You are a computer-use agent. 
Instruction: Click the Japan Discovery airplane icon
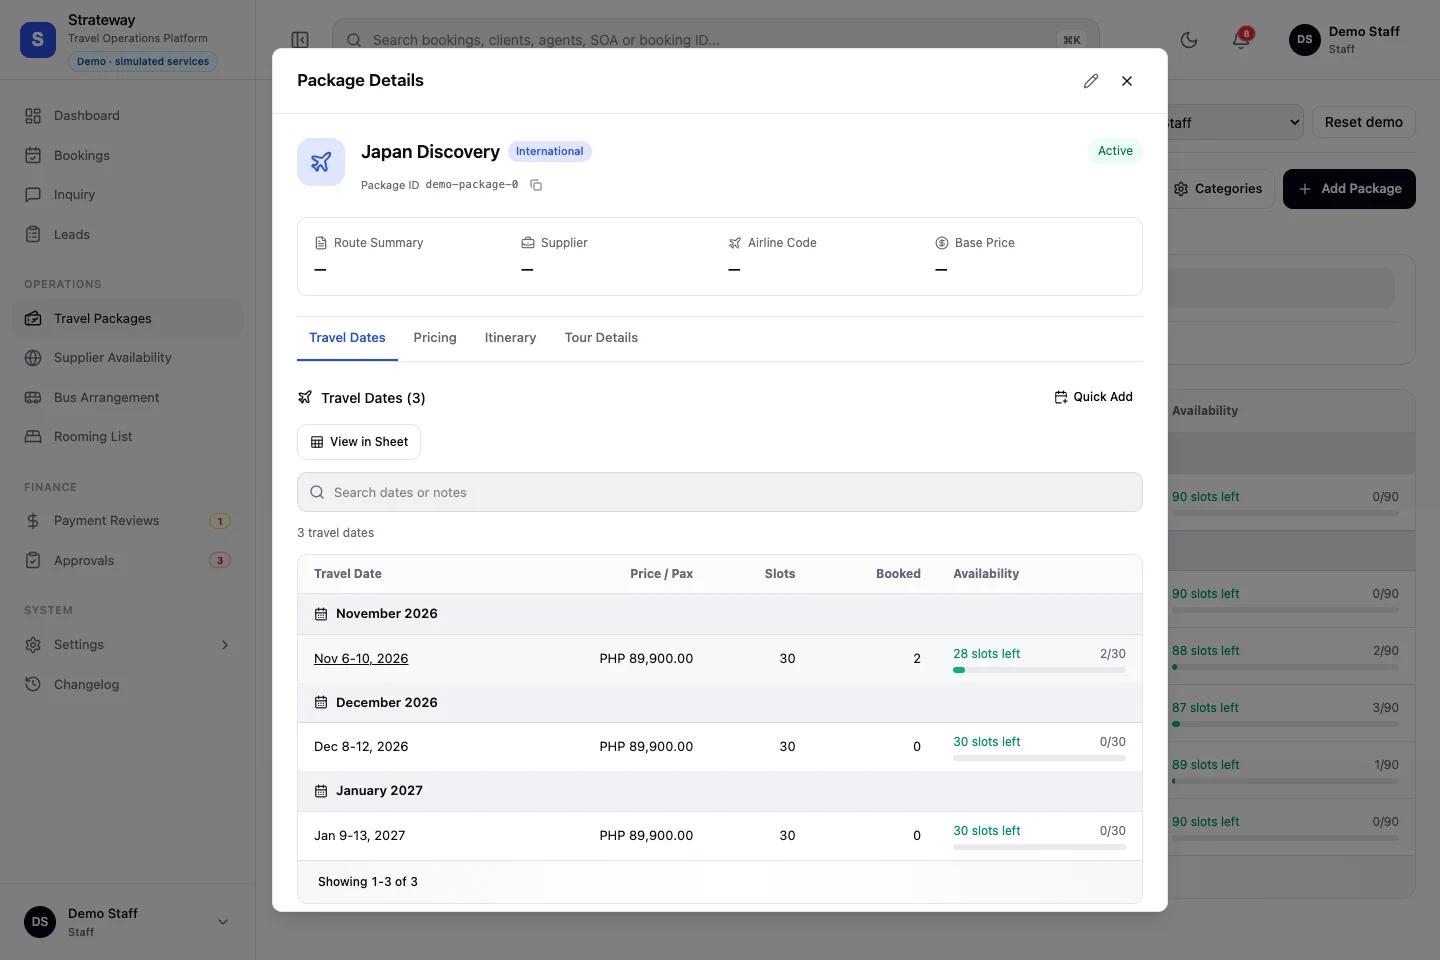(x=321, y=162)
